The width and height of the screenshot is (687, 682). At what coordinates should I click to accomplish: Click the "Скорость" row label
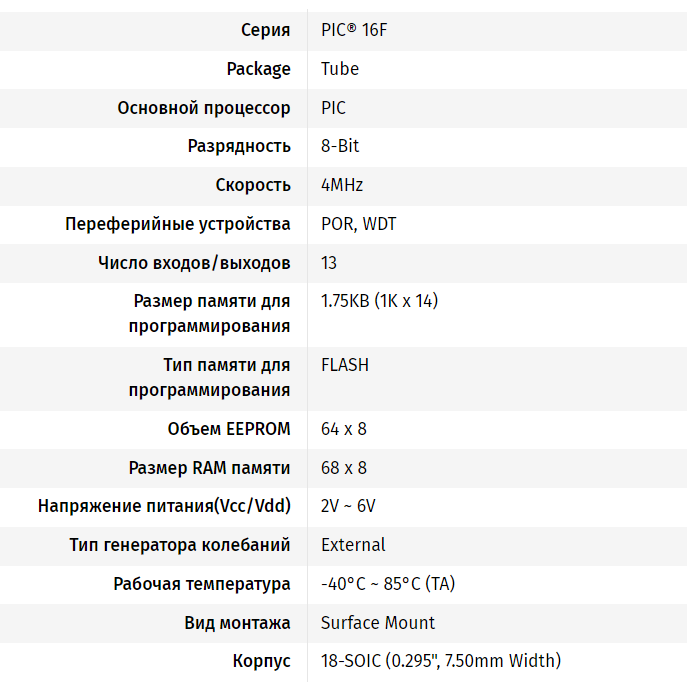click(253, 185)
